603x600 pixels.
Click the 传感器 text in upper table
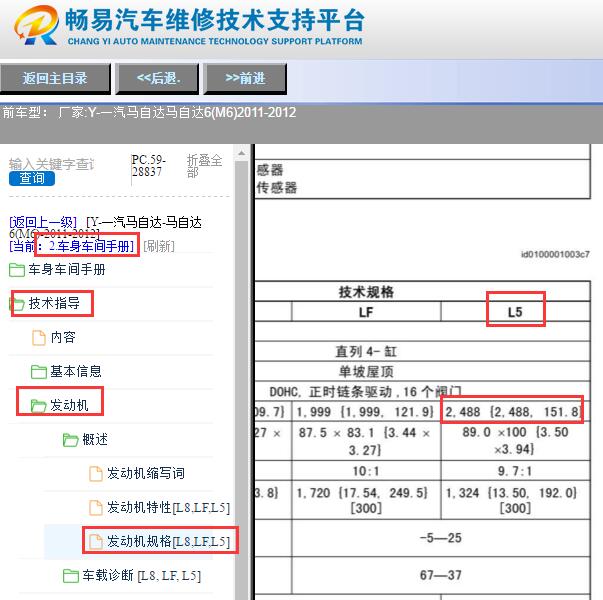pyautogui.click(x=277, y=188)
